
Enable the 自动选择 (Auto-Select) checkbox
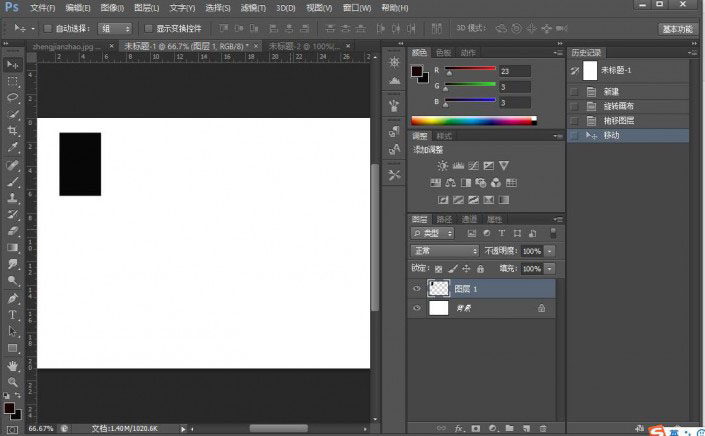pyautogui.click(x=48, y=29)
